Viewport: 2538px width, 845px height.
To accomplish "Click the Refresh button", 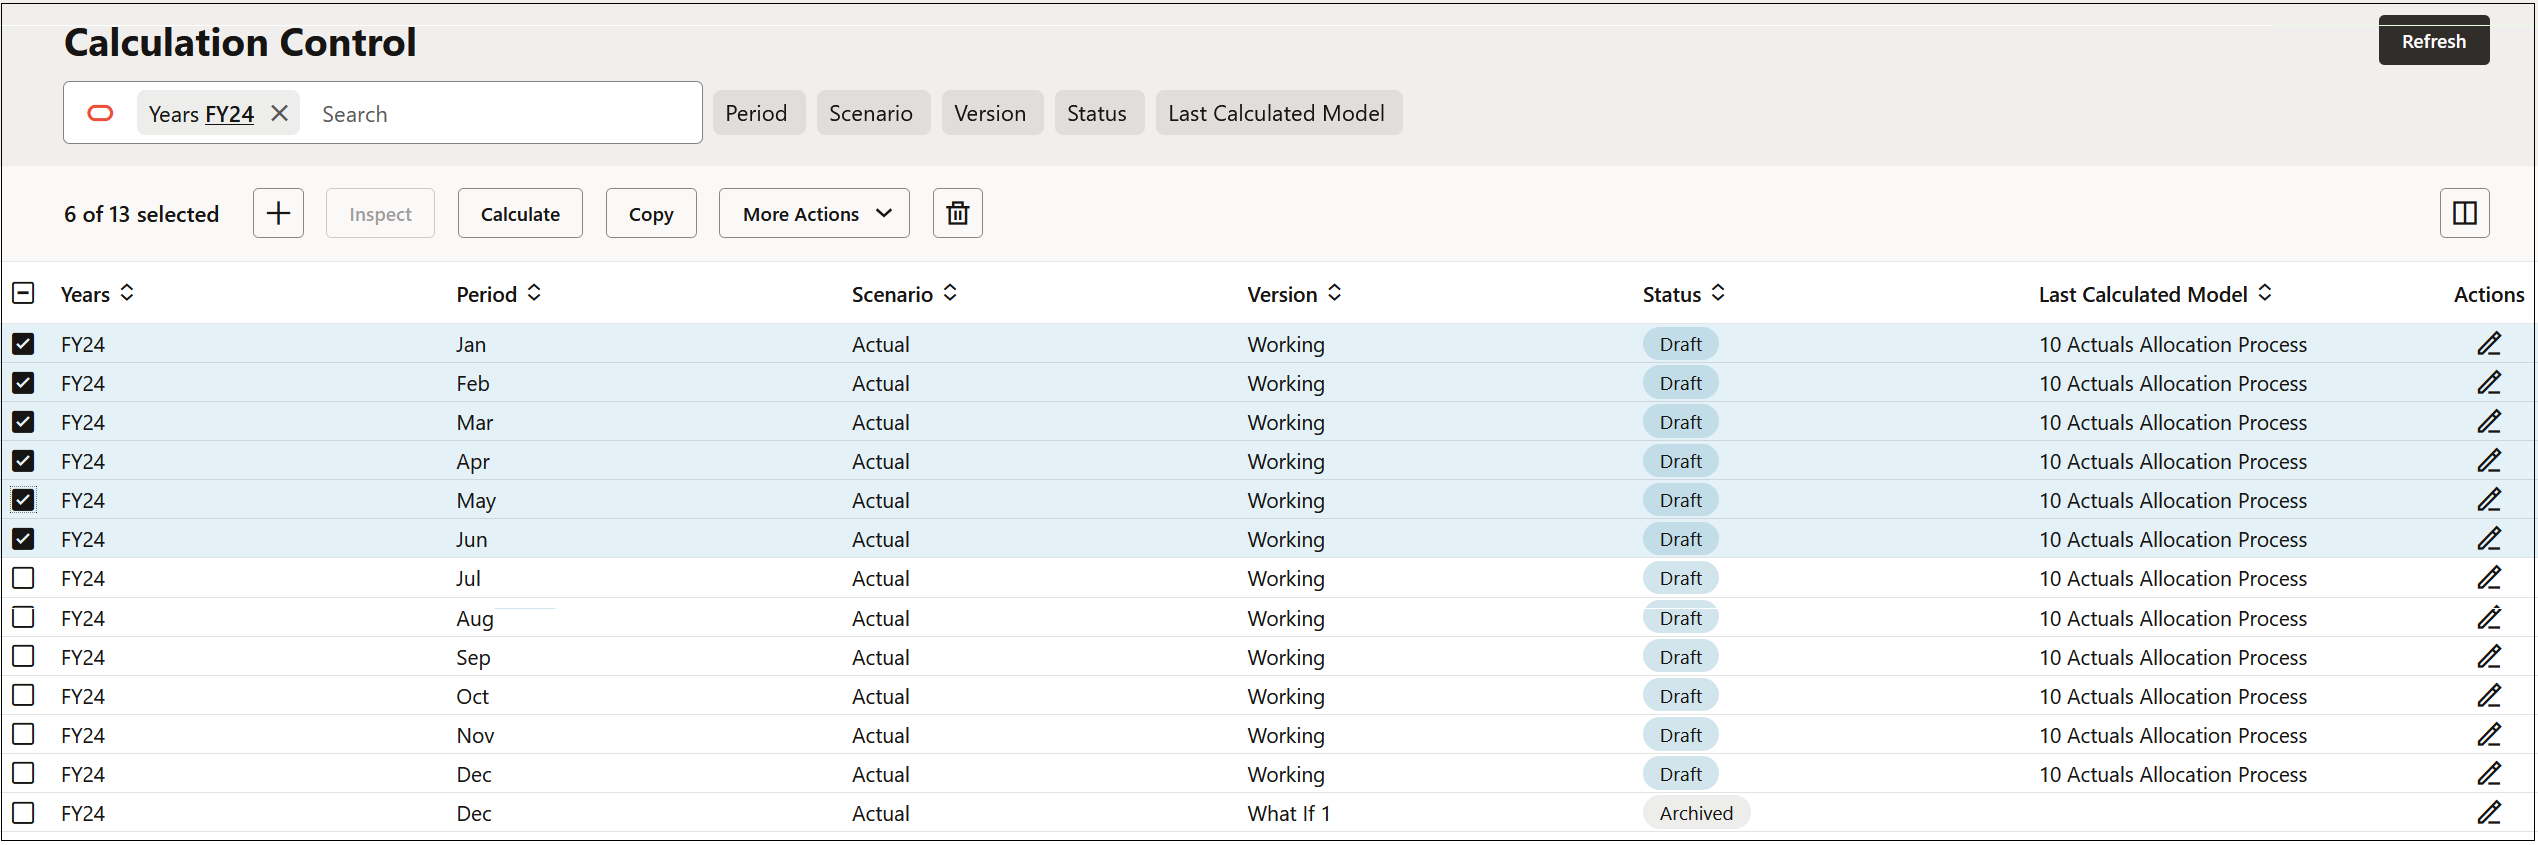I will (2434, 41).
